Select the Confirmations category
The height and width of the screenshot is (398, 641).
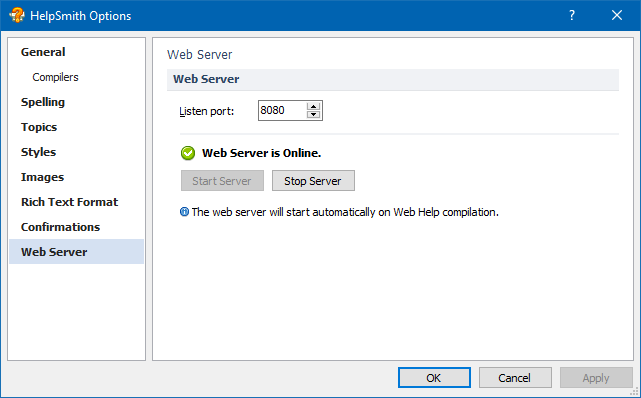[76, 227]
